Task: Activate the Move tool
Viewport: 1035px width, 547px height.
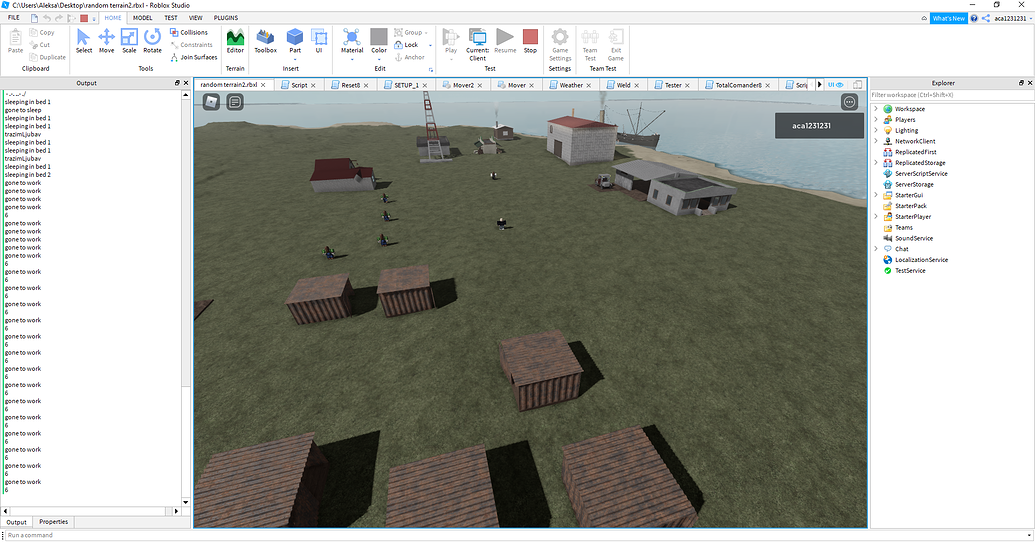Action: [x=106, y=41]
